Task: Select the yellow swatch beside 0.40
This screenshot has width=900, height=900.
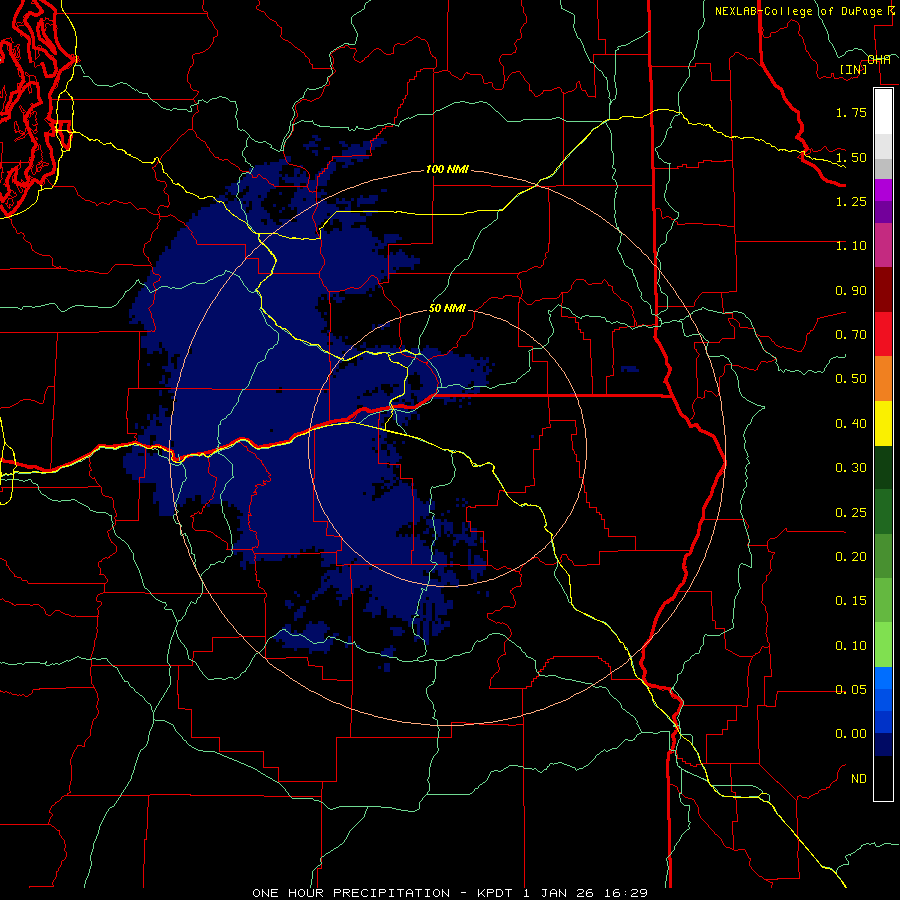Action: coord(883,423)
